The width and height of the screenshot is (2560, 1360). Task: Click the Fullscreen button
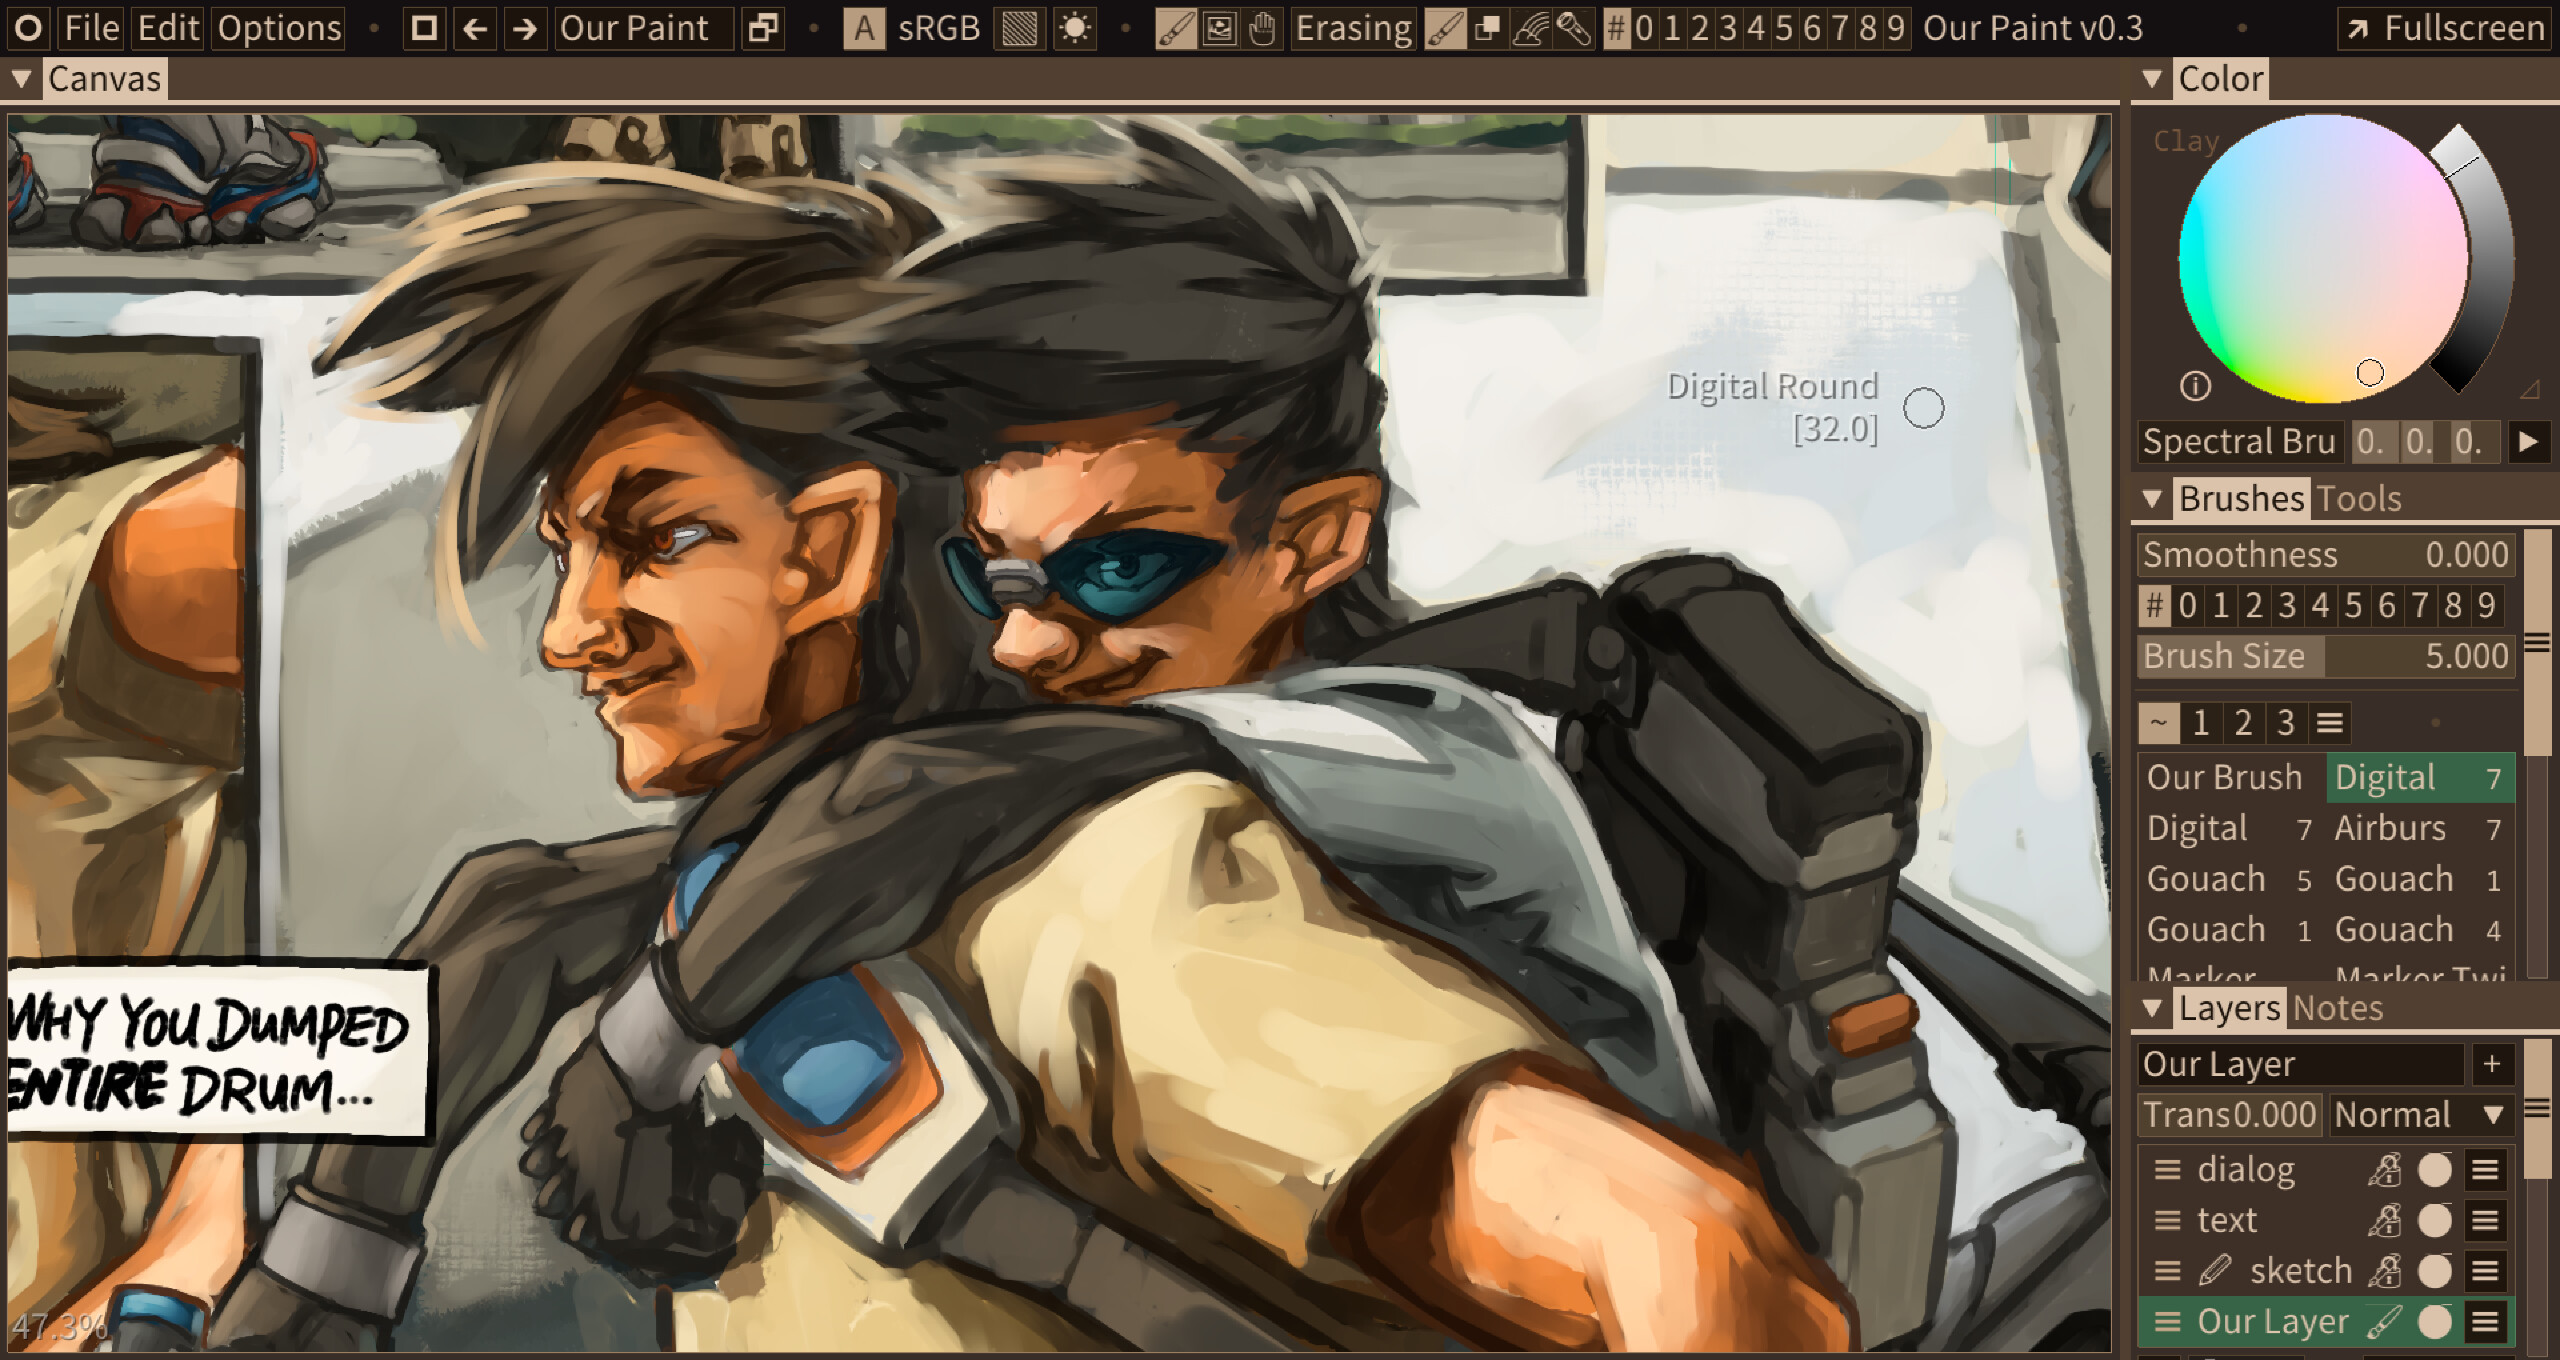2446,28
